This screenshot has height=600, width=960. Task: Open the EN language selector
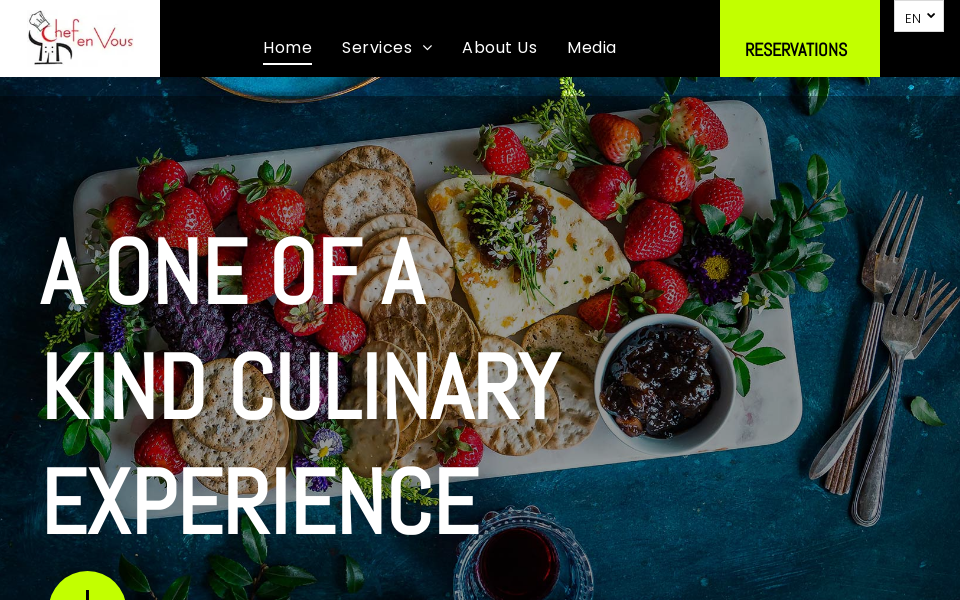tap(918, 17)
